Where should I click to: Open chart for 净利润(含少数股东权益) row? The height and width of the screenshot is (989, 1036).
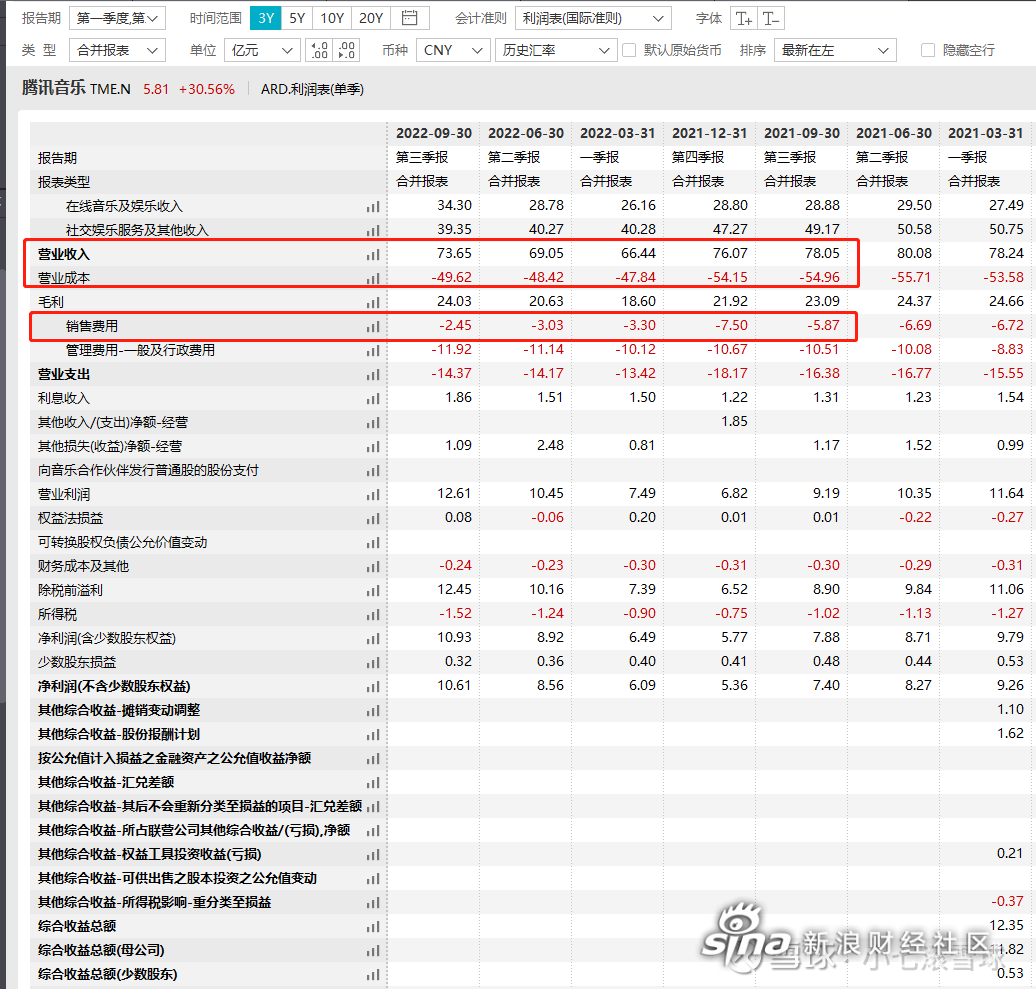pos(373,638)
